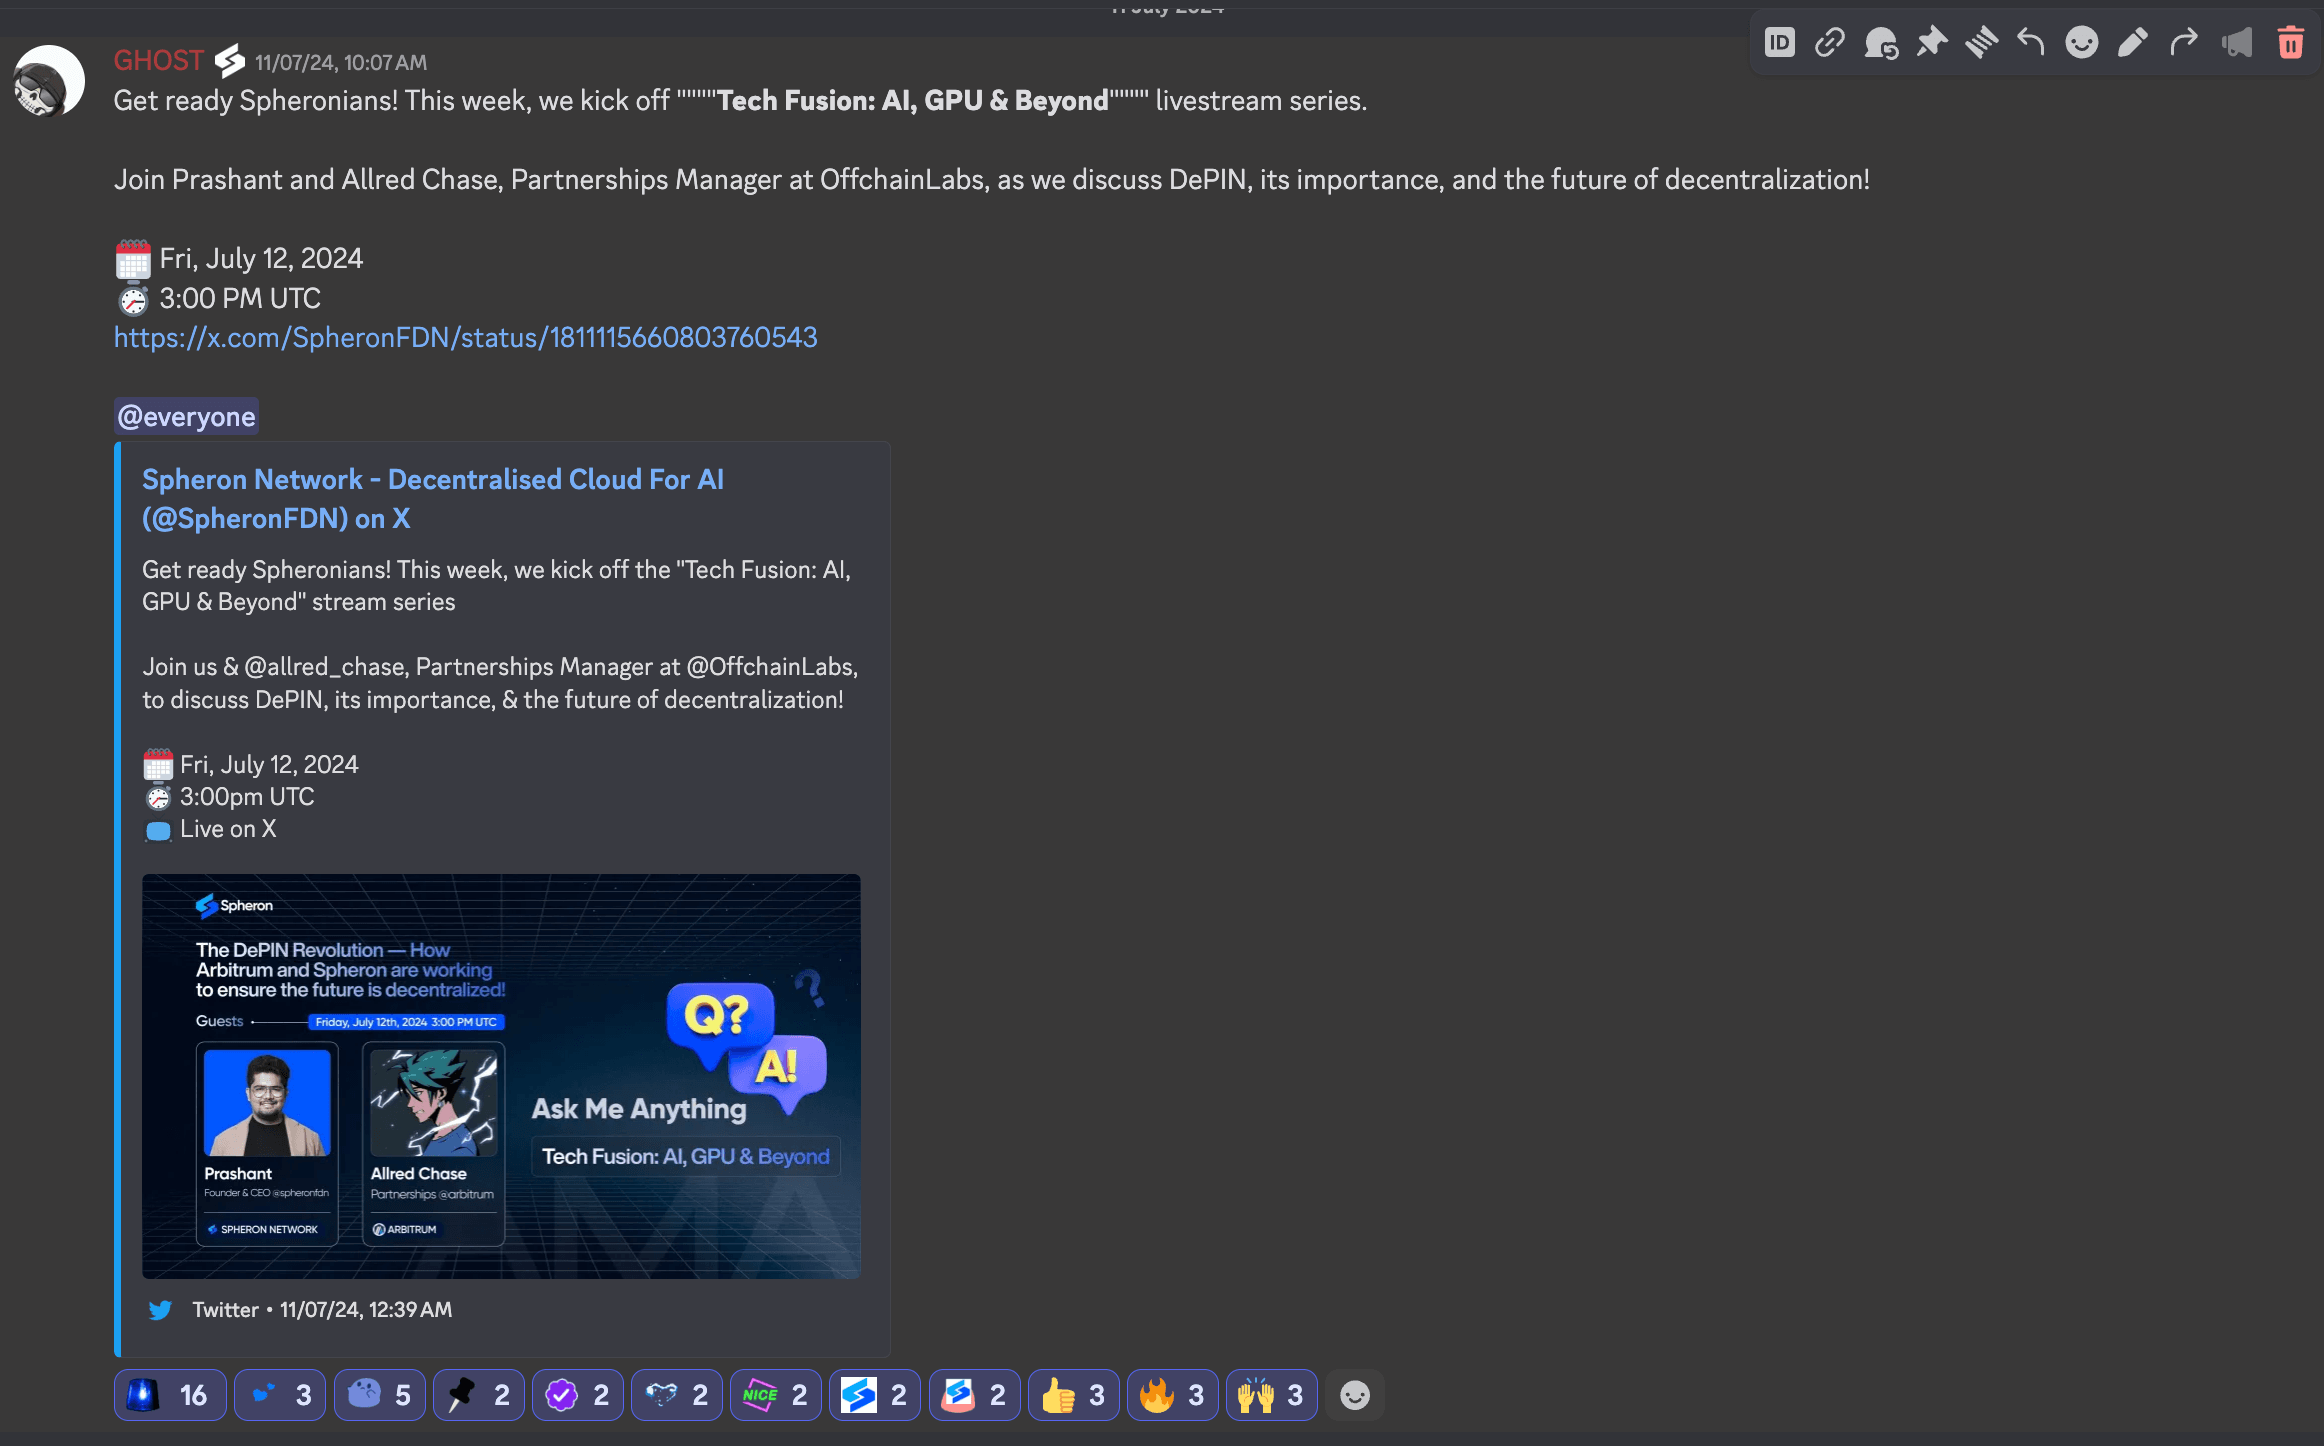Toggle the fire emoji reaction

click(1172, 1395)
